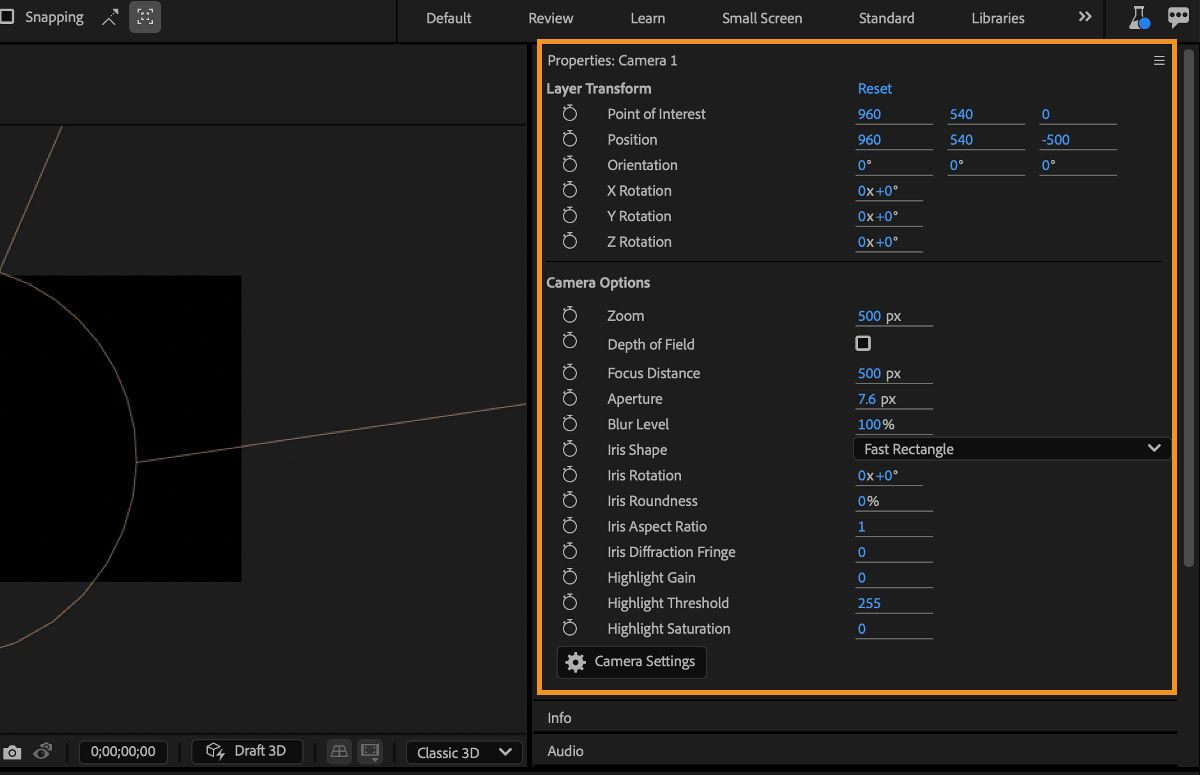Open the Classic 3D renderer dropdown
This screenshot has width=1200, height=775.
coord(463,752)
